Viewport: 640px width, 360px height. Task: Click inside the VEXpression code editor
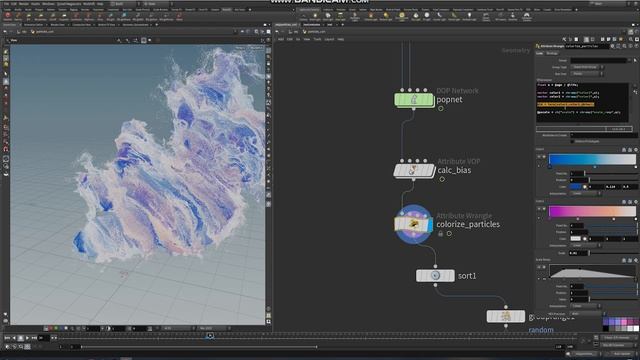point(582,102)
